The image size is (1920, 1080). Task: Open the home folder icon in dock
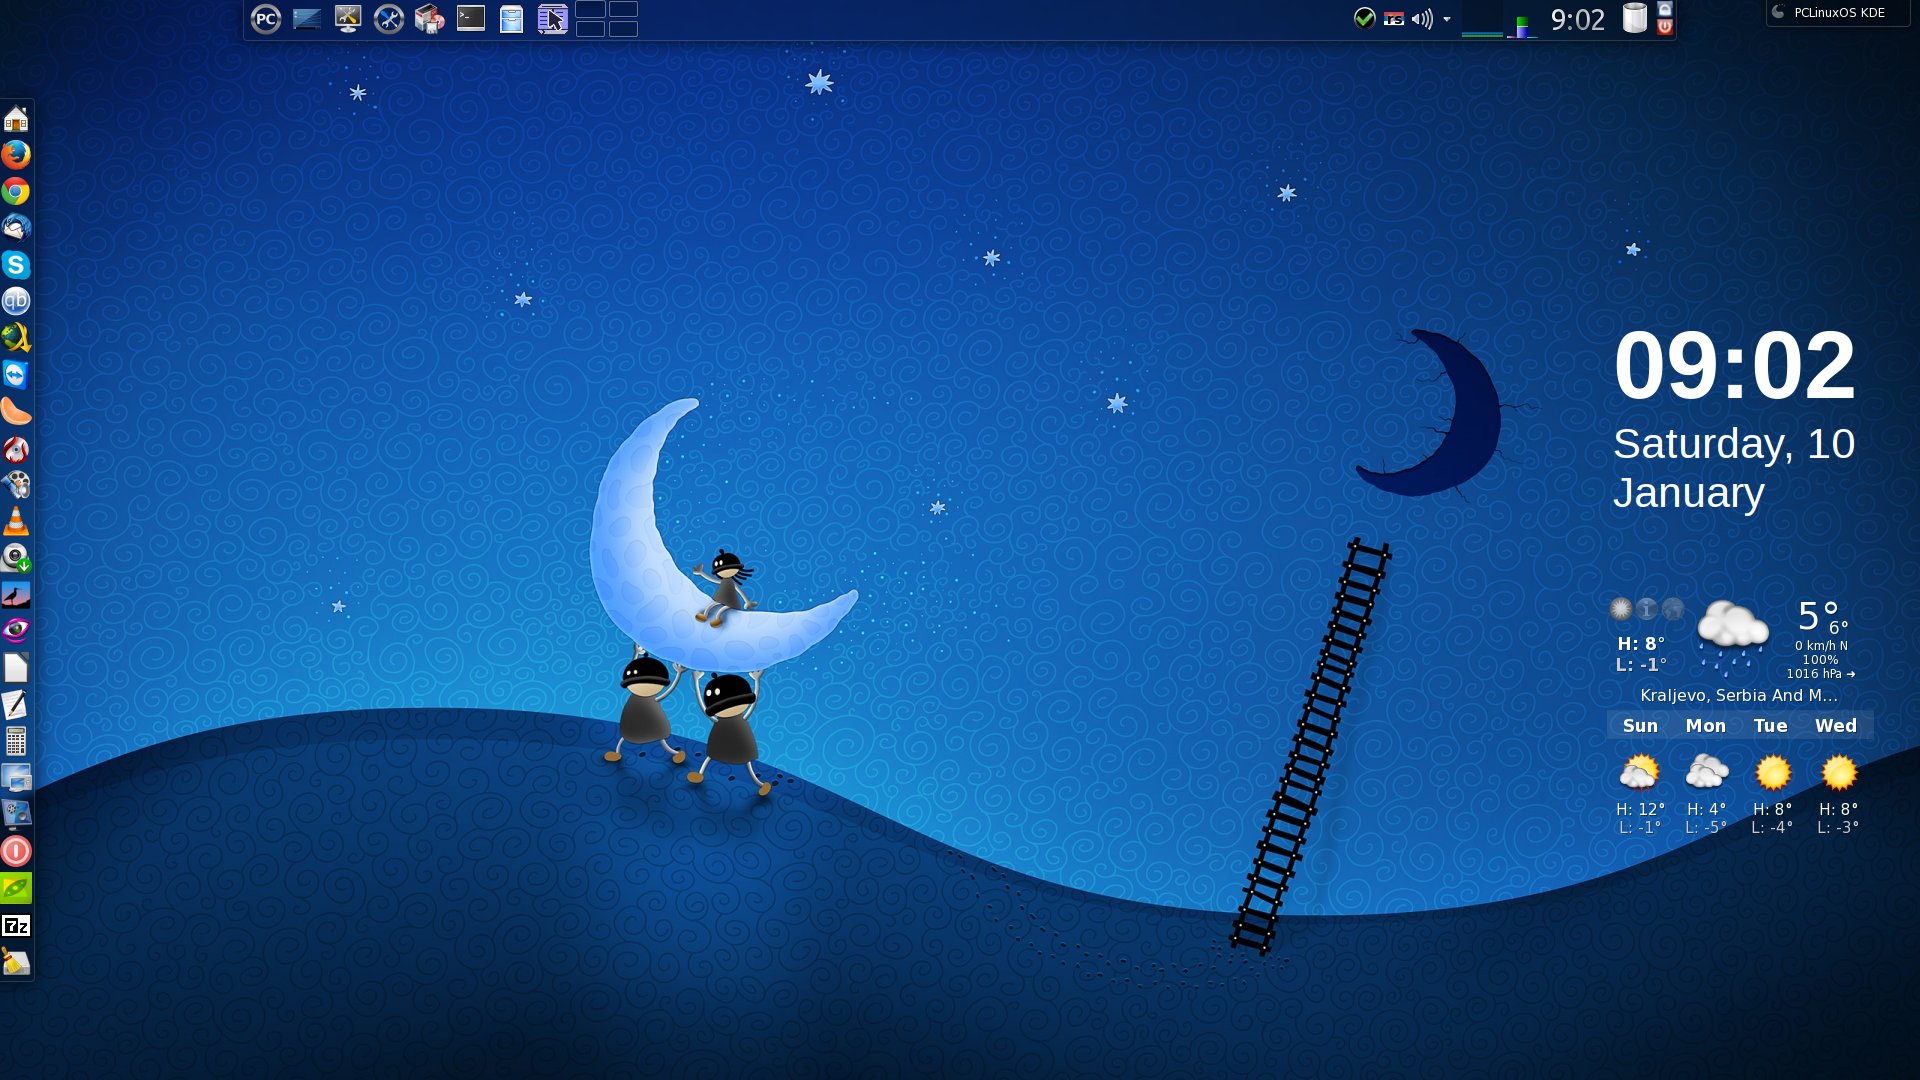click(x=15, y=119)
